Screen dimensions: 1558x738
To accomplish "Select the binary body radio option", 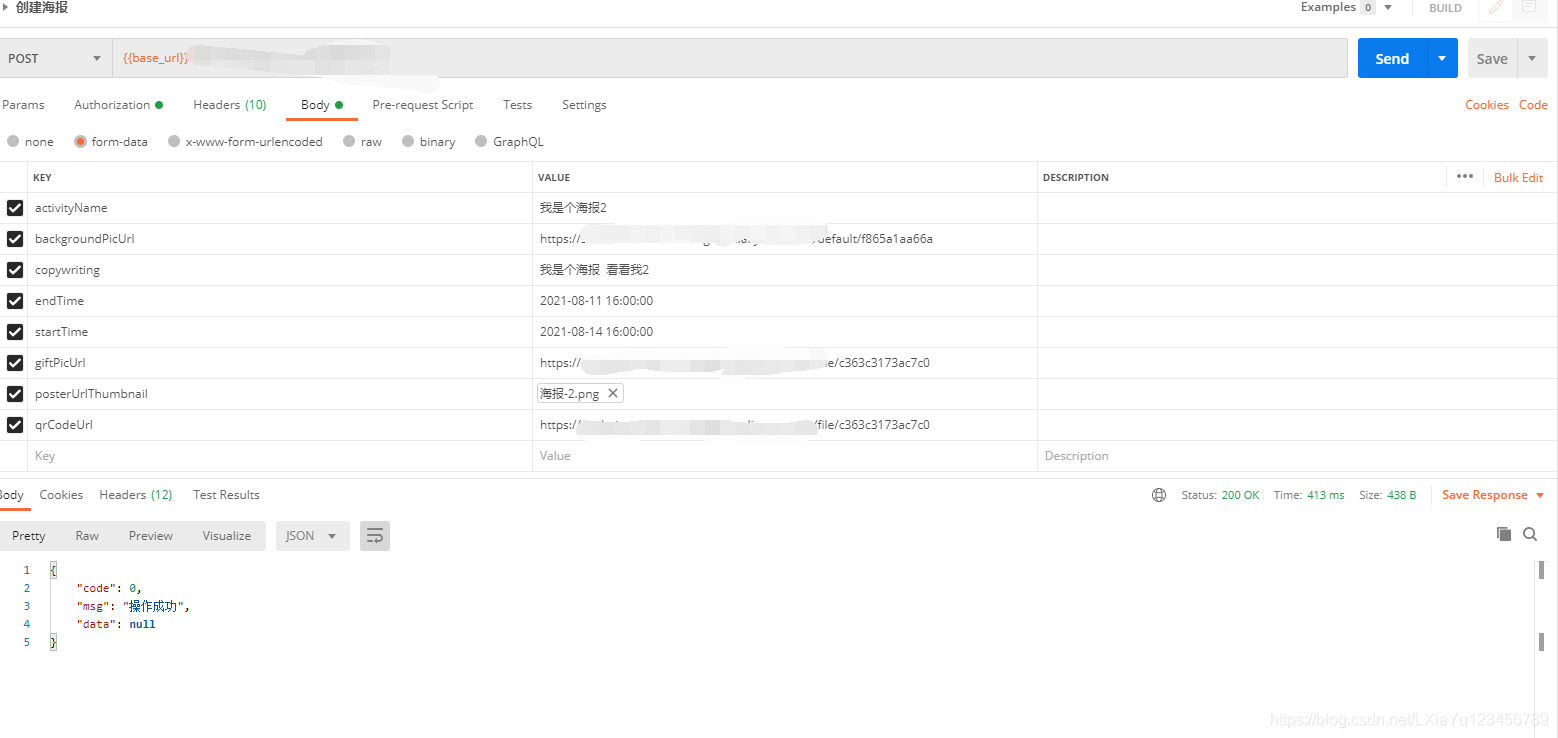I will click(x=408, y=142).
